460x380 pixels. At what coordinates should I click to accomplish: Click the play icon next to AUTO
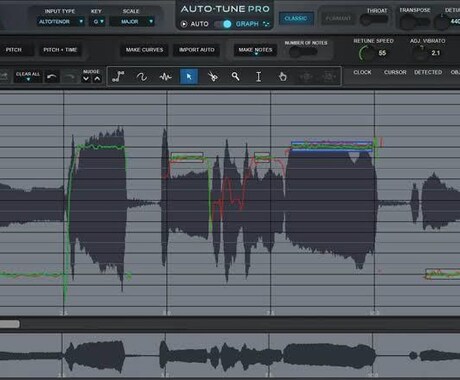[184, 24]
